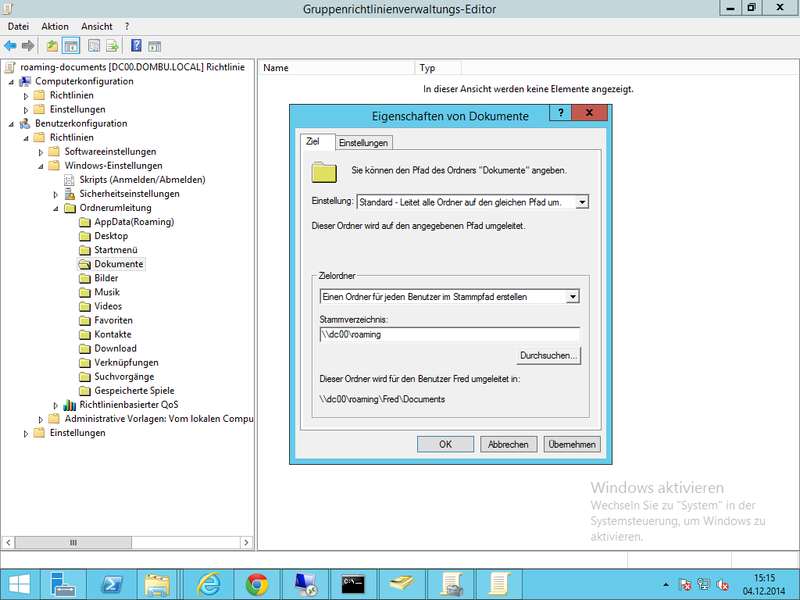The width and height of the screenshot is (800, 600).
Task: Click the Durchsuchen... button
Action: coord(548,355)
